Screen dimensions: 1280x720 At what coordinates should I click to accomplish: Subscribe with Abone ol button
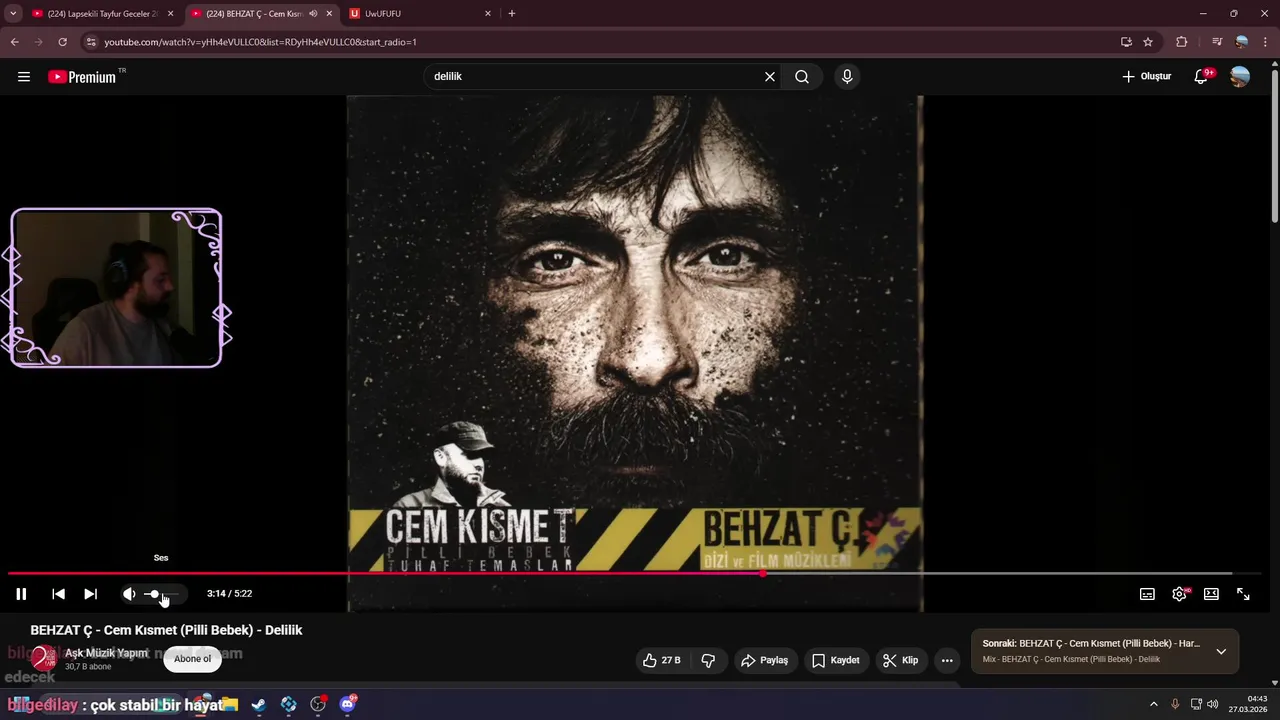192,659
